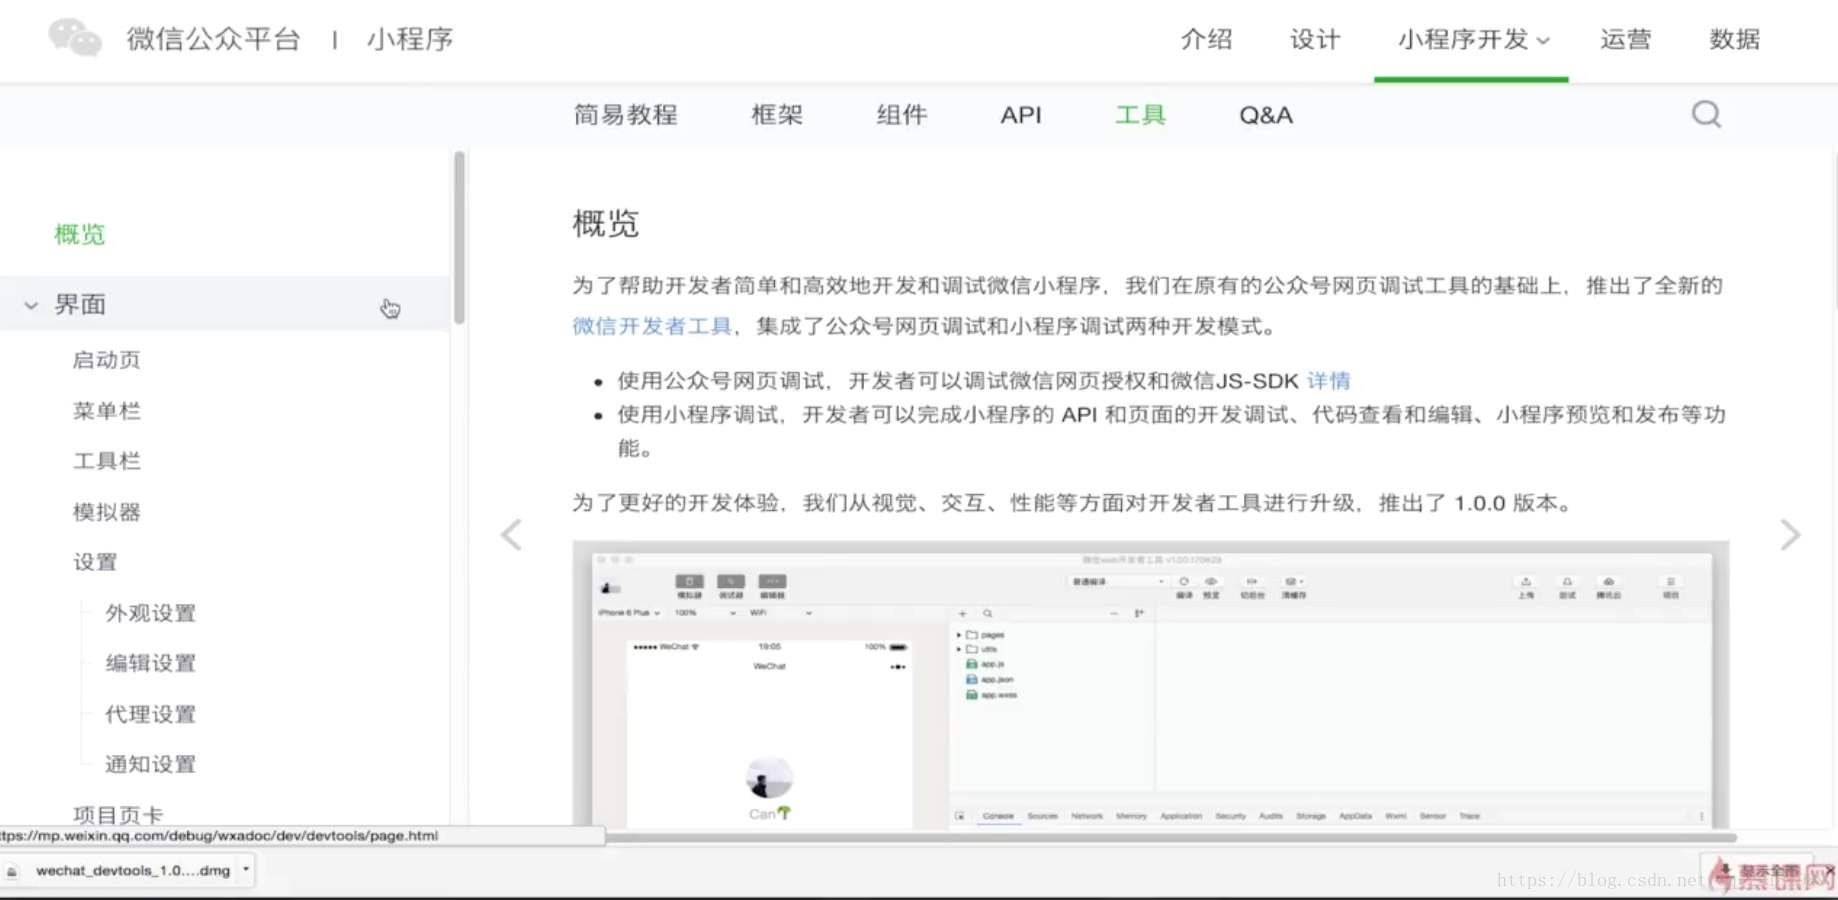Open the 运营 top navigation item
This screenshot has height=900, width=1838.
(1625, 39)
